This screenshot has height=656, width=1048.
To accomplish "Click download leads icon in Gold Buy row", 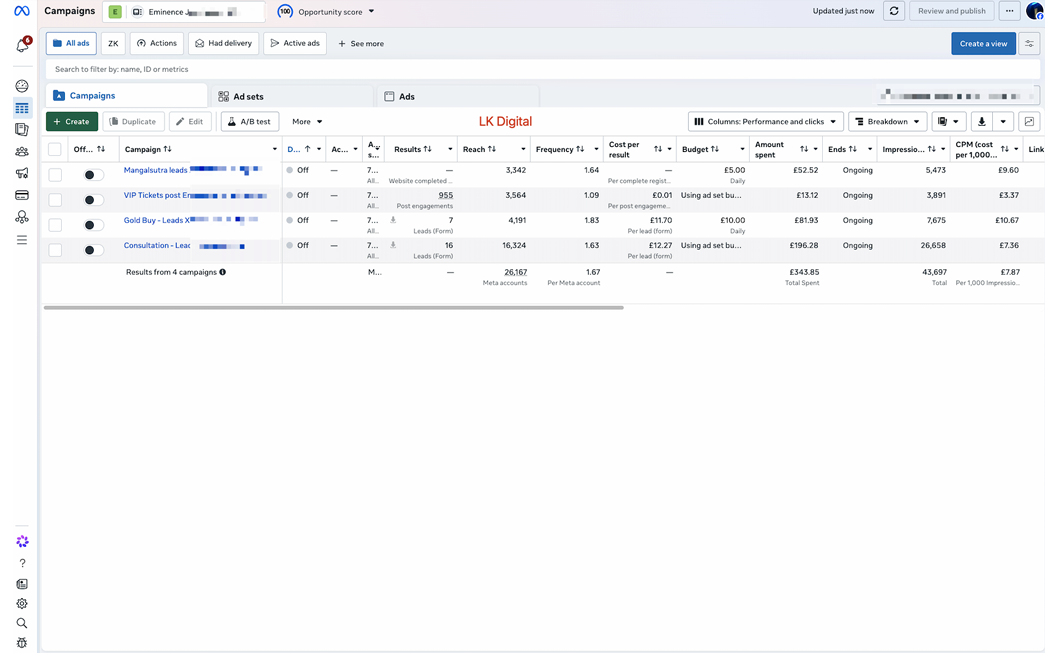I will pyautogui.click(x=393, y=220).
